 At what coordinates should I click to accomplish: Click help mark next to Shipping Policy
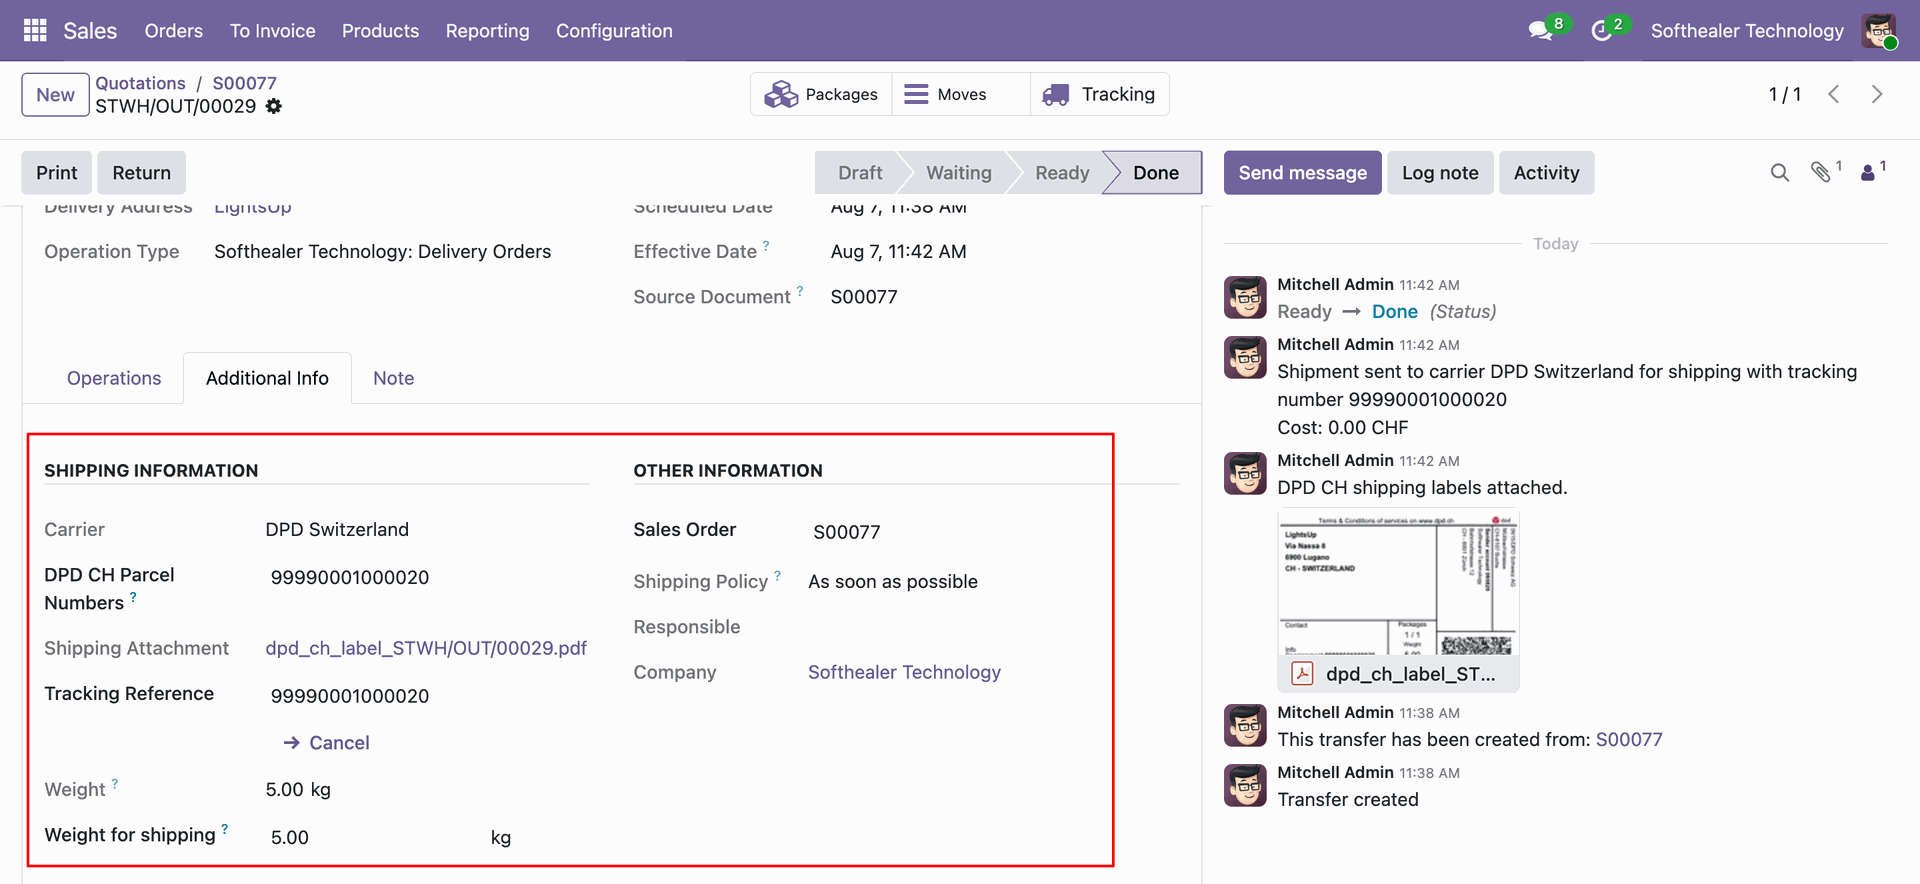pos(777,575)
